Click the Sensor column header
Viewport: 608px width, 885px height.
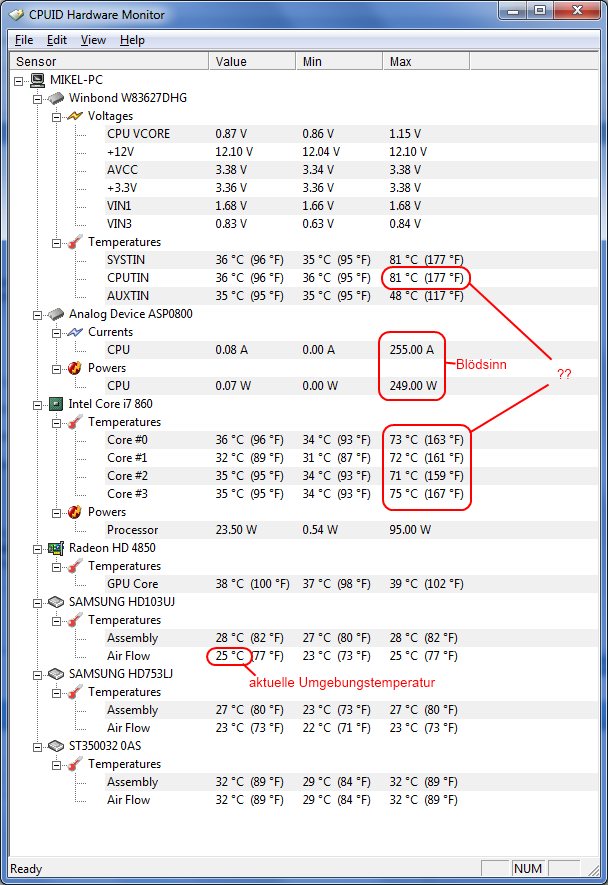click(x=110, y=62)
